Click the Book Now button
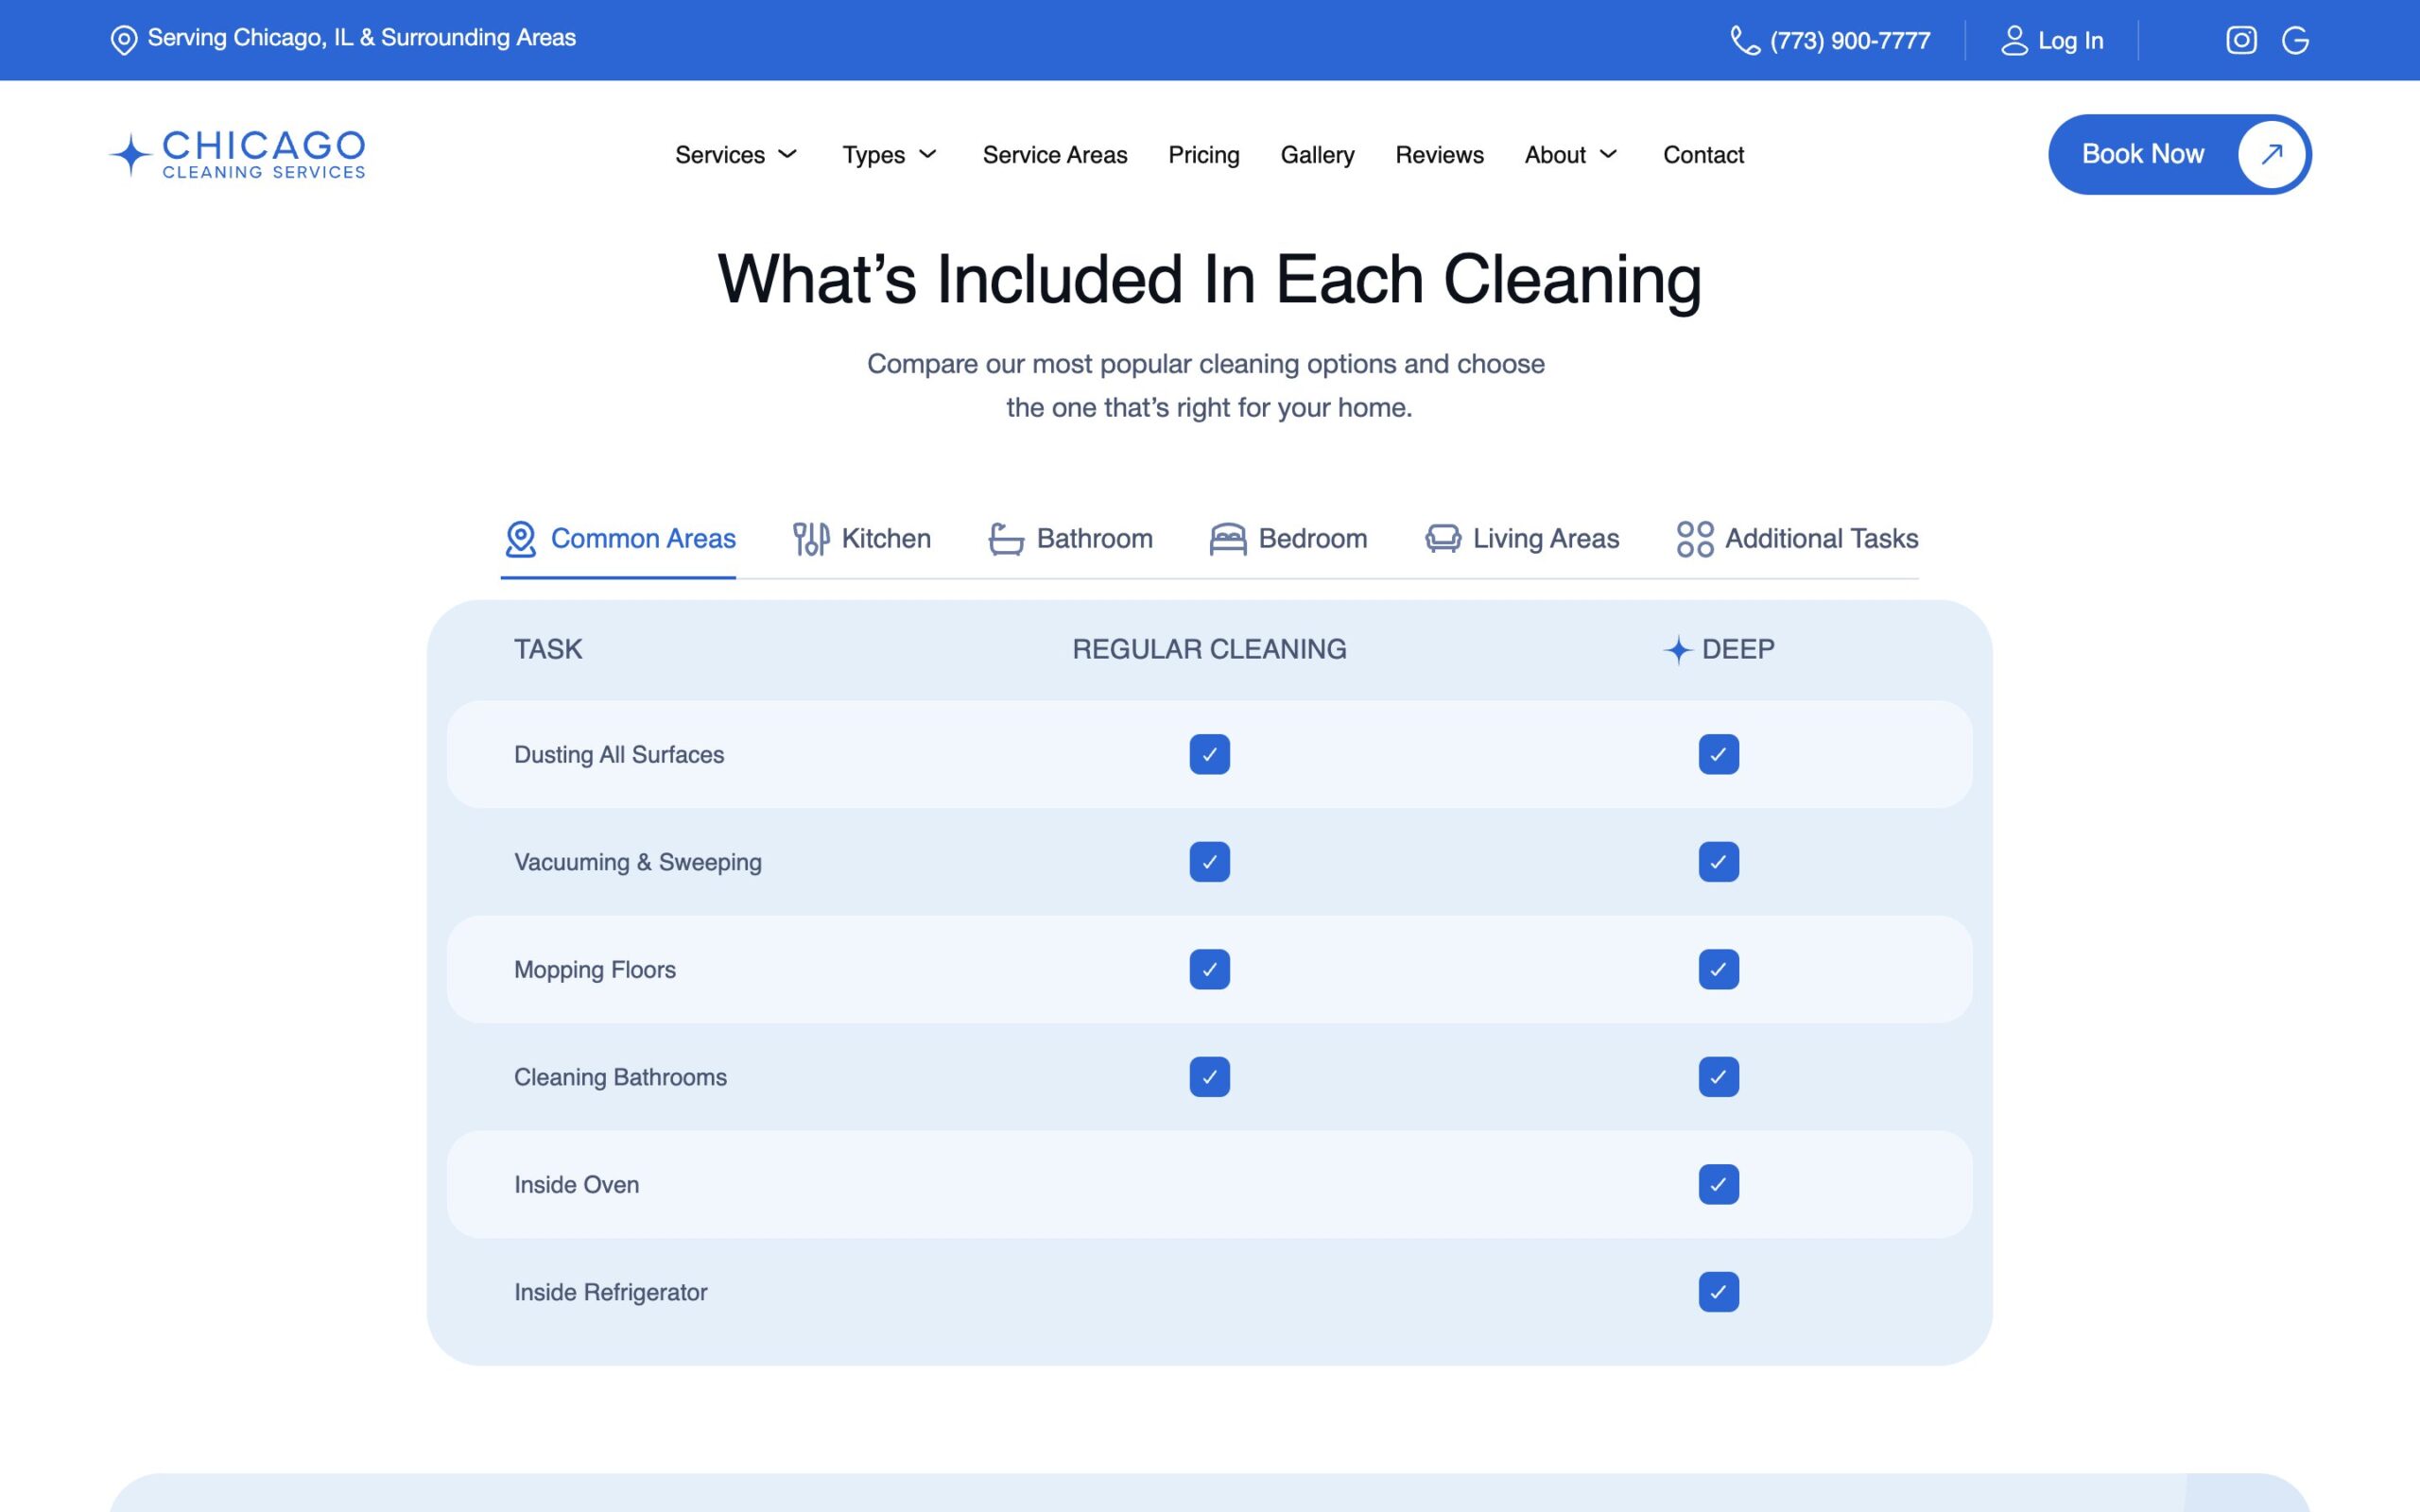2420x1512 pixels. pyautogui.click(x=2179, y=154)
